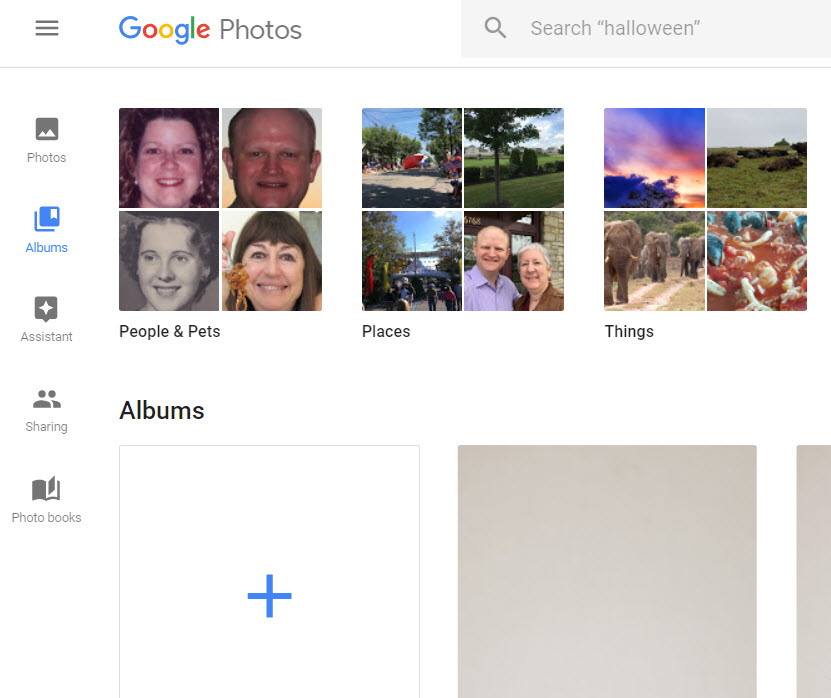
Task: Open the elephants photo thumbnail
Action: click(654, 261)
